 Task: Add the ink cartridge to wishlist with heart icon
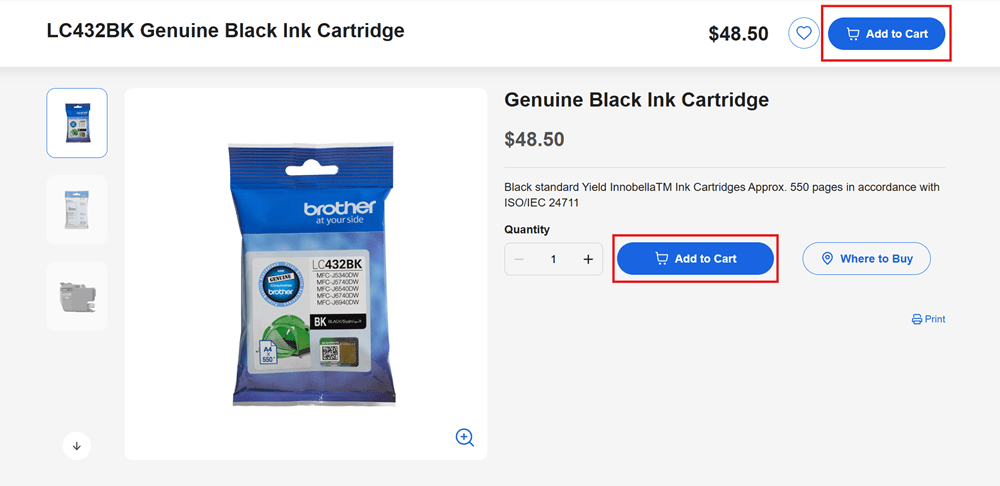tap(803, 34)
